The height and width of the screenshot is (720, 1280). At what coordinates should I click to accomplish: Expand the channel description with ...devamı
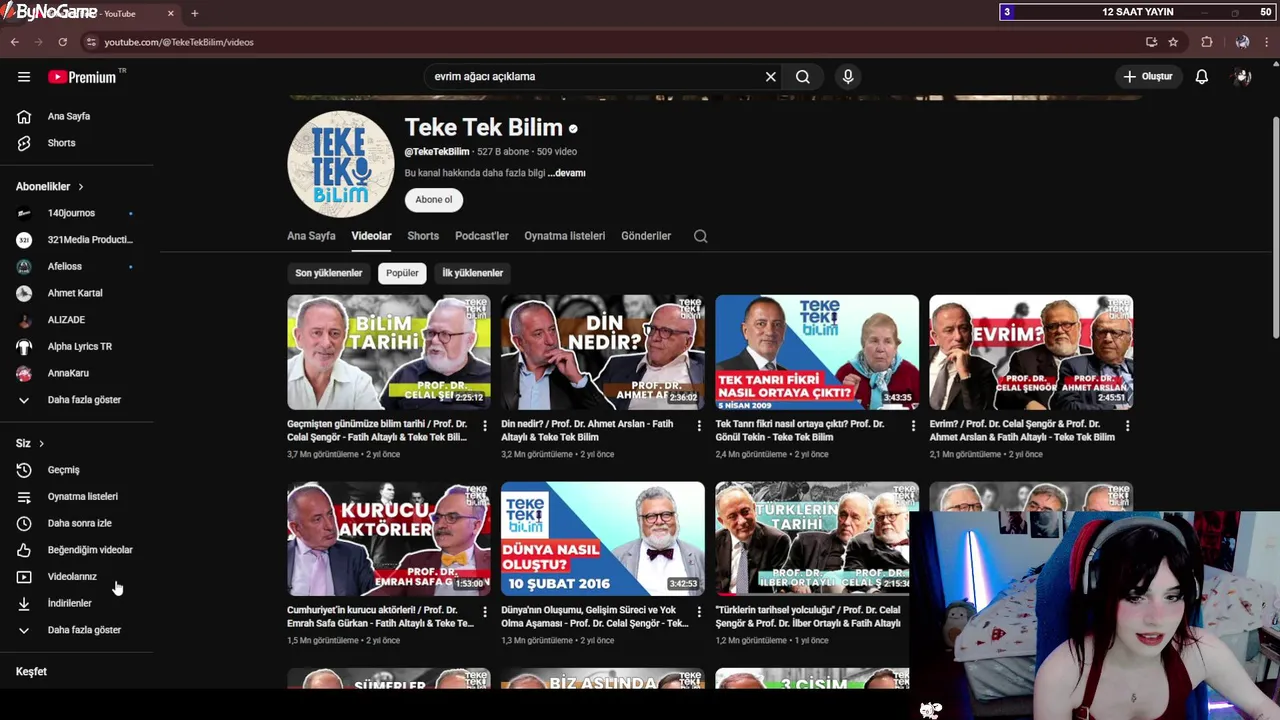pos(566,173)
